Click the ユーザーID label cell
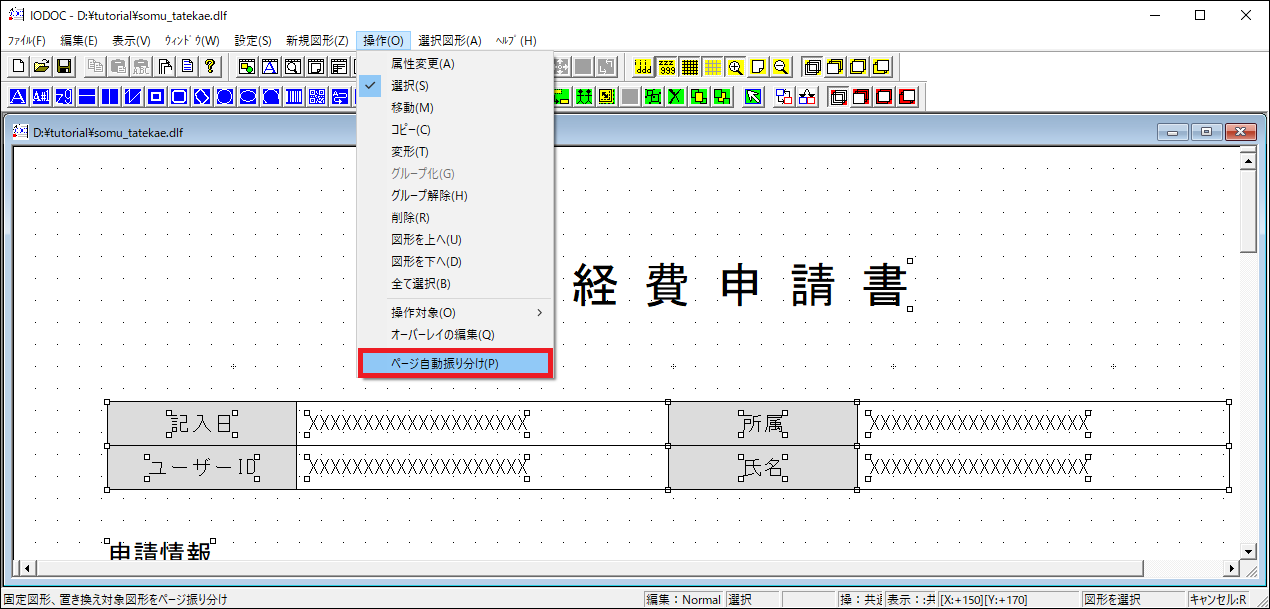The height and width of the screenshot is (609, 1270). [x=202, y=468]
